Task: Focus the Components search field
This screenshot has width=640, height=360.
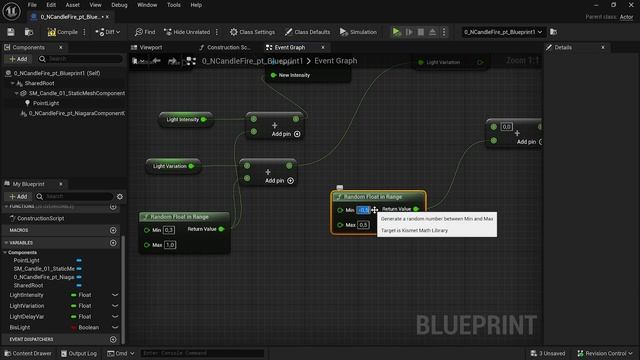Action: pyautogui.click(x=81, y=59)
